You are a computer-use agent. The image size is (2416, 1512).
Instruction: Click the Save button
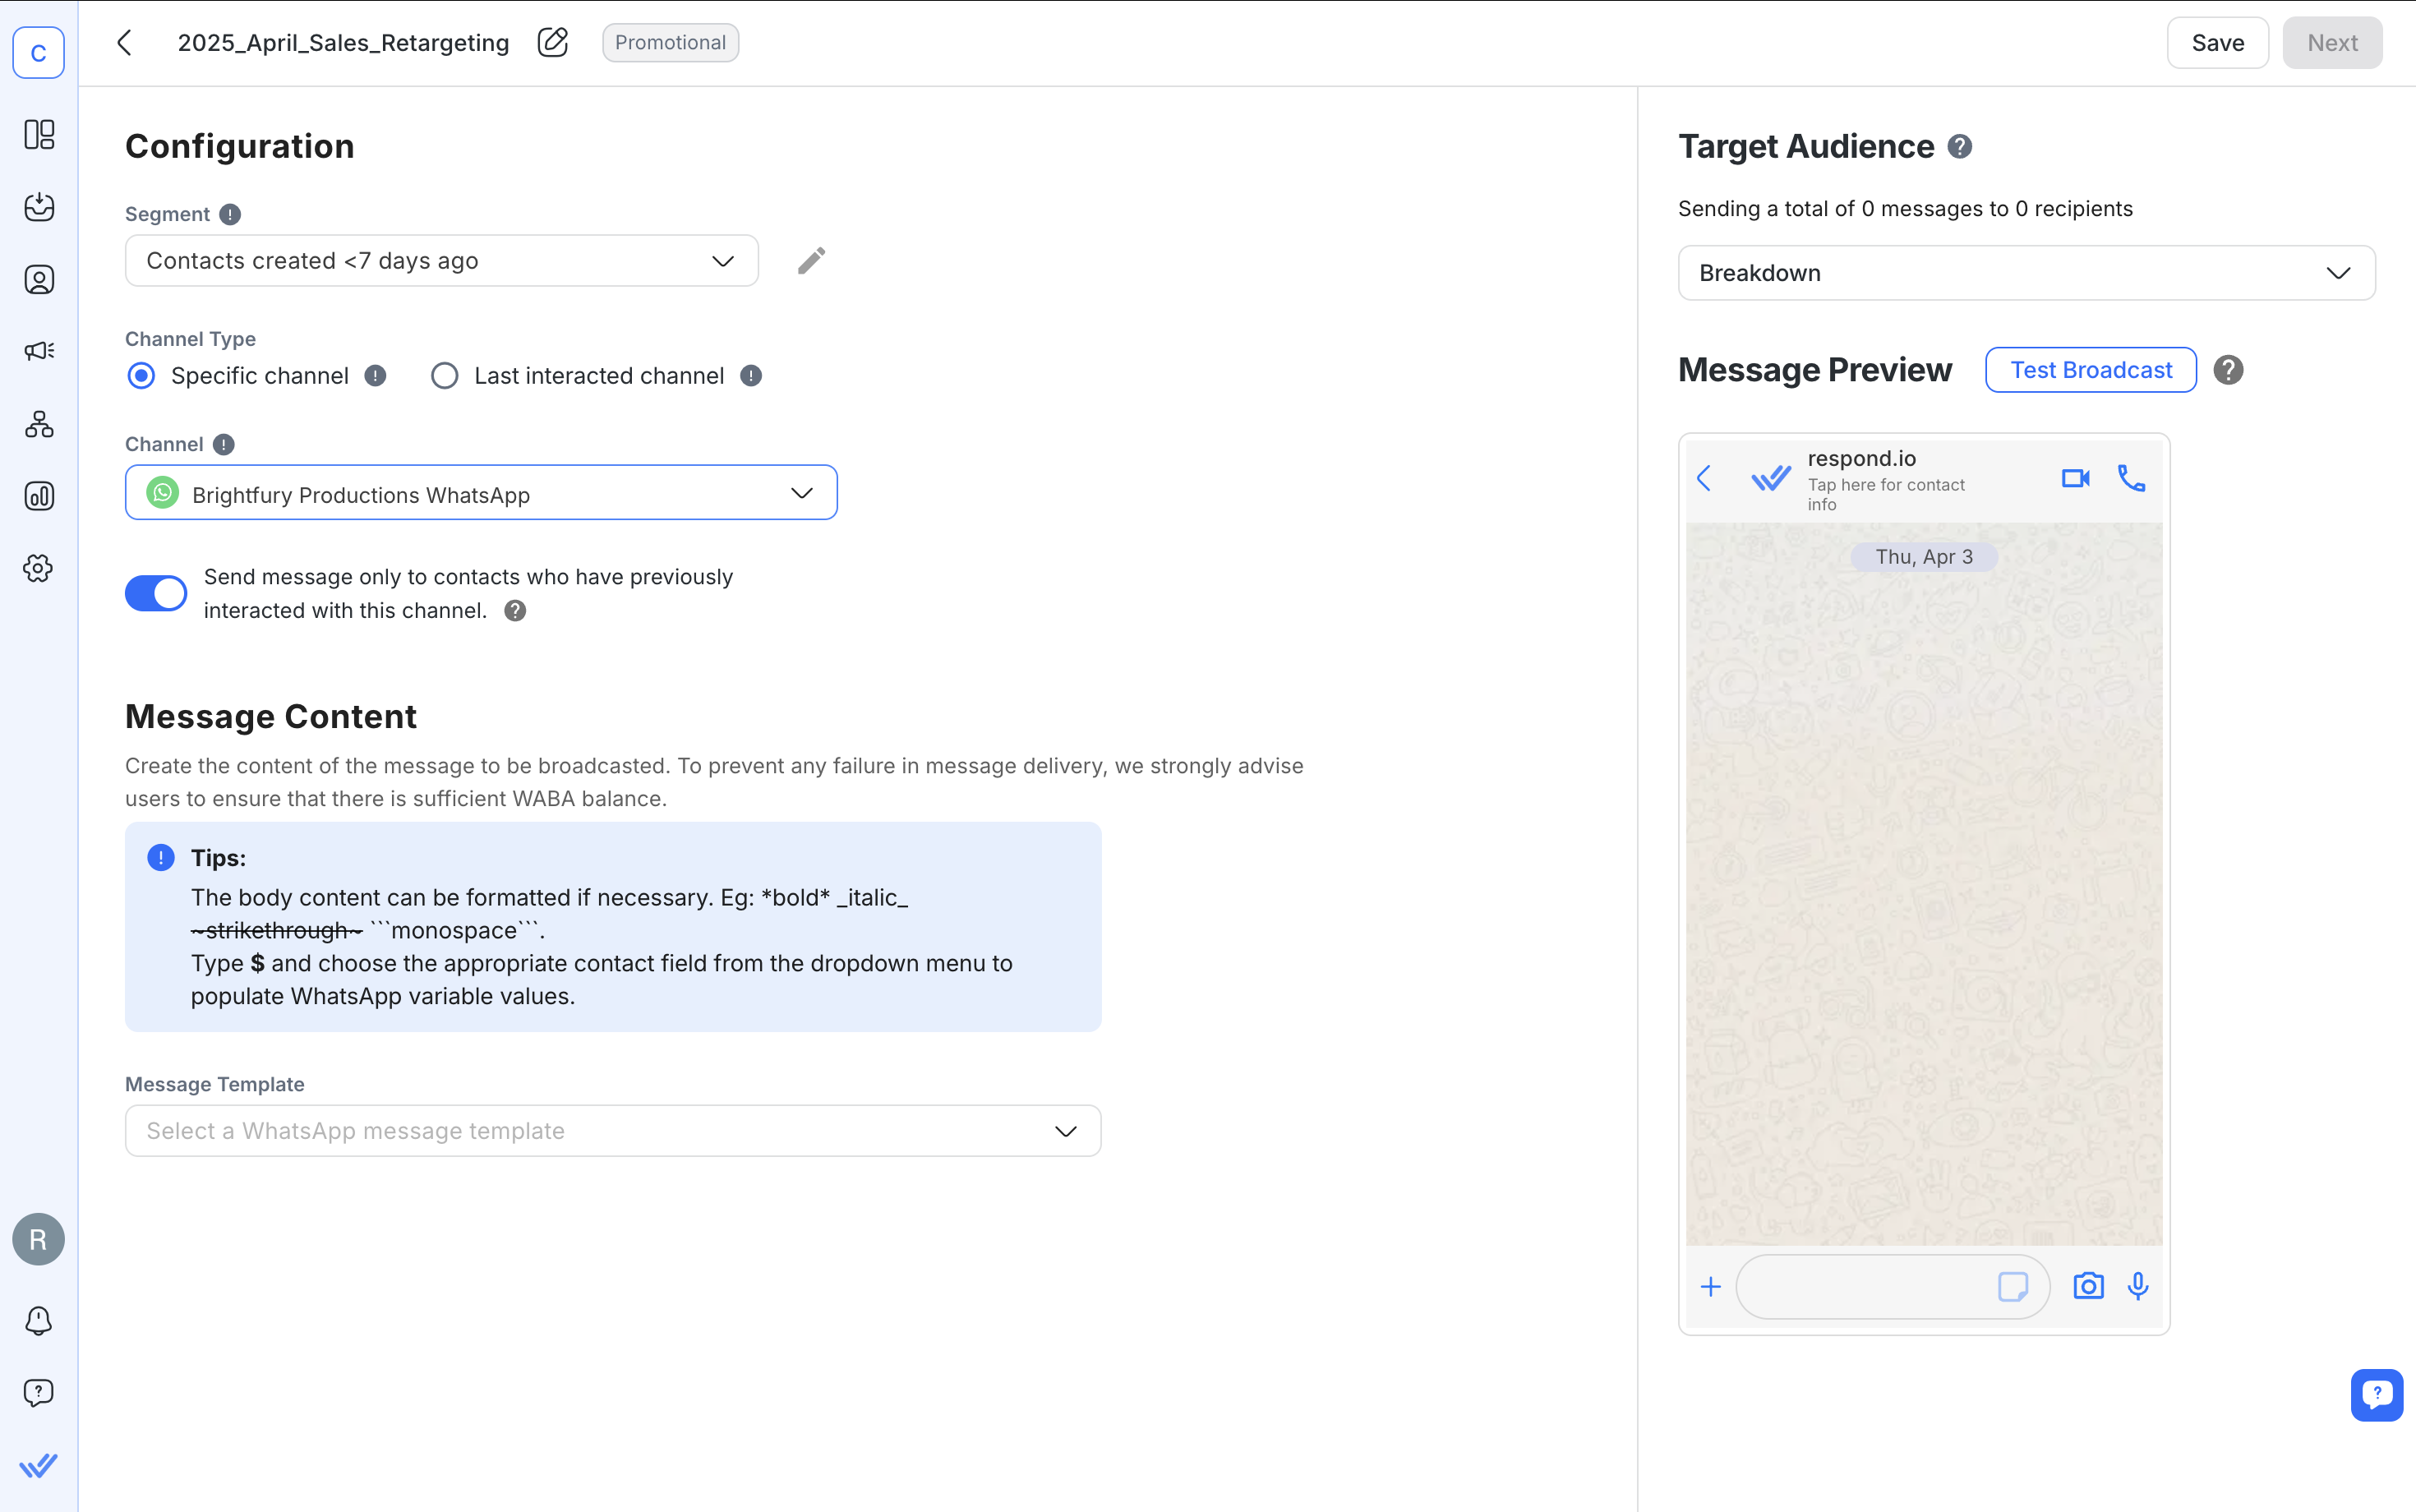click(x=2217, y=43)
